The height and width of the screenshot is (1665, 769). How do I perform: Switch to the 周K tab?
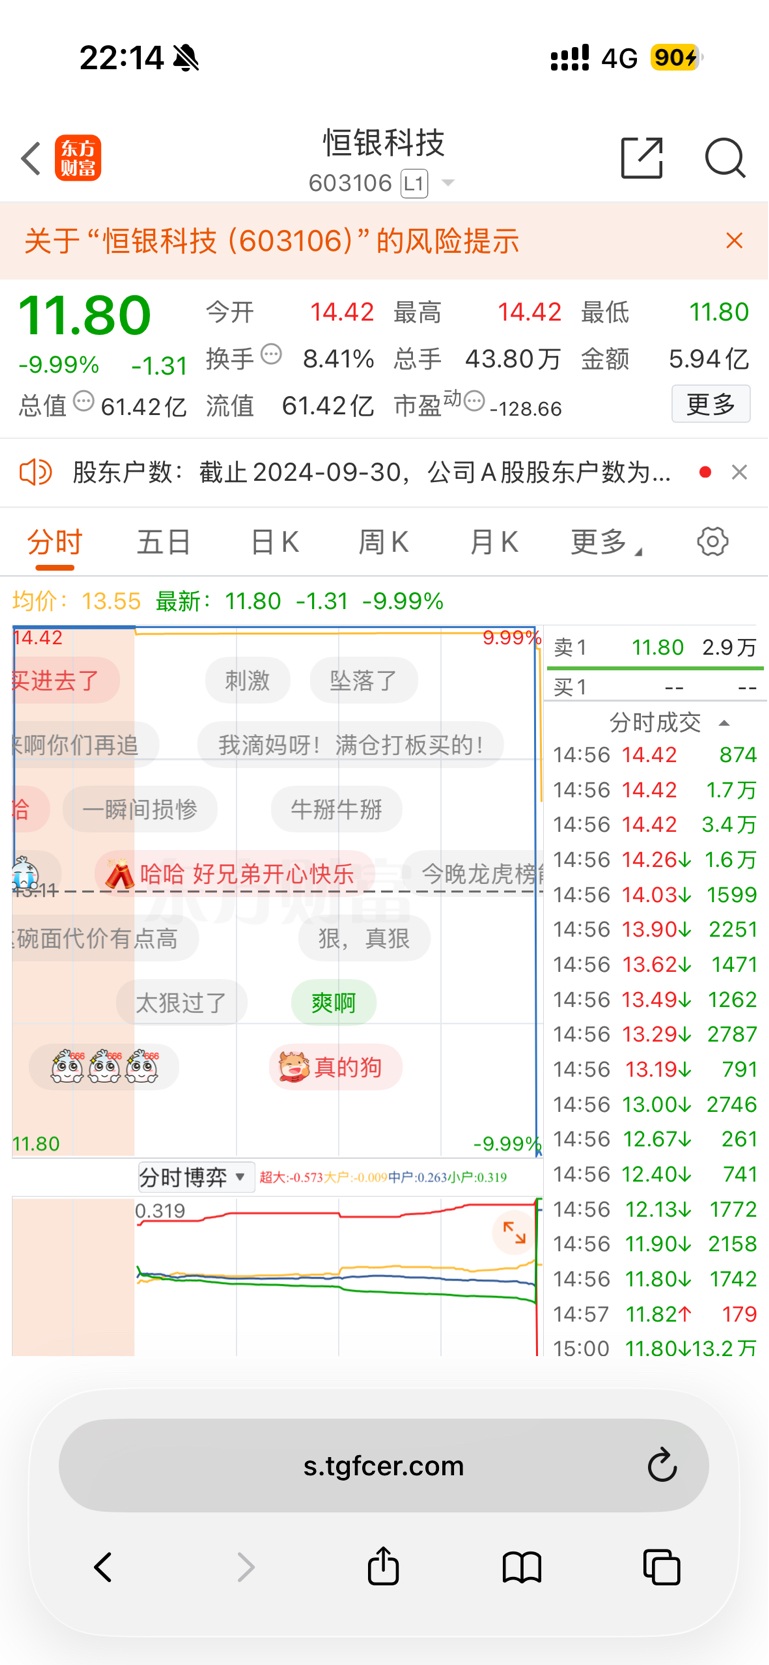click(383, 542)
